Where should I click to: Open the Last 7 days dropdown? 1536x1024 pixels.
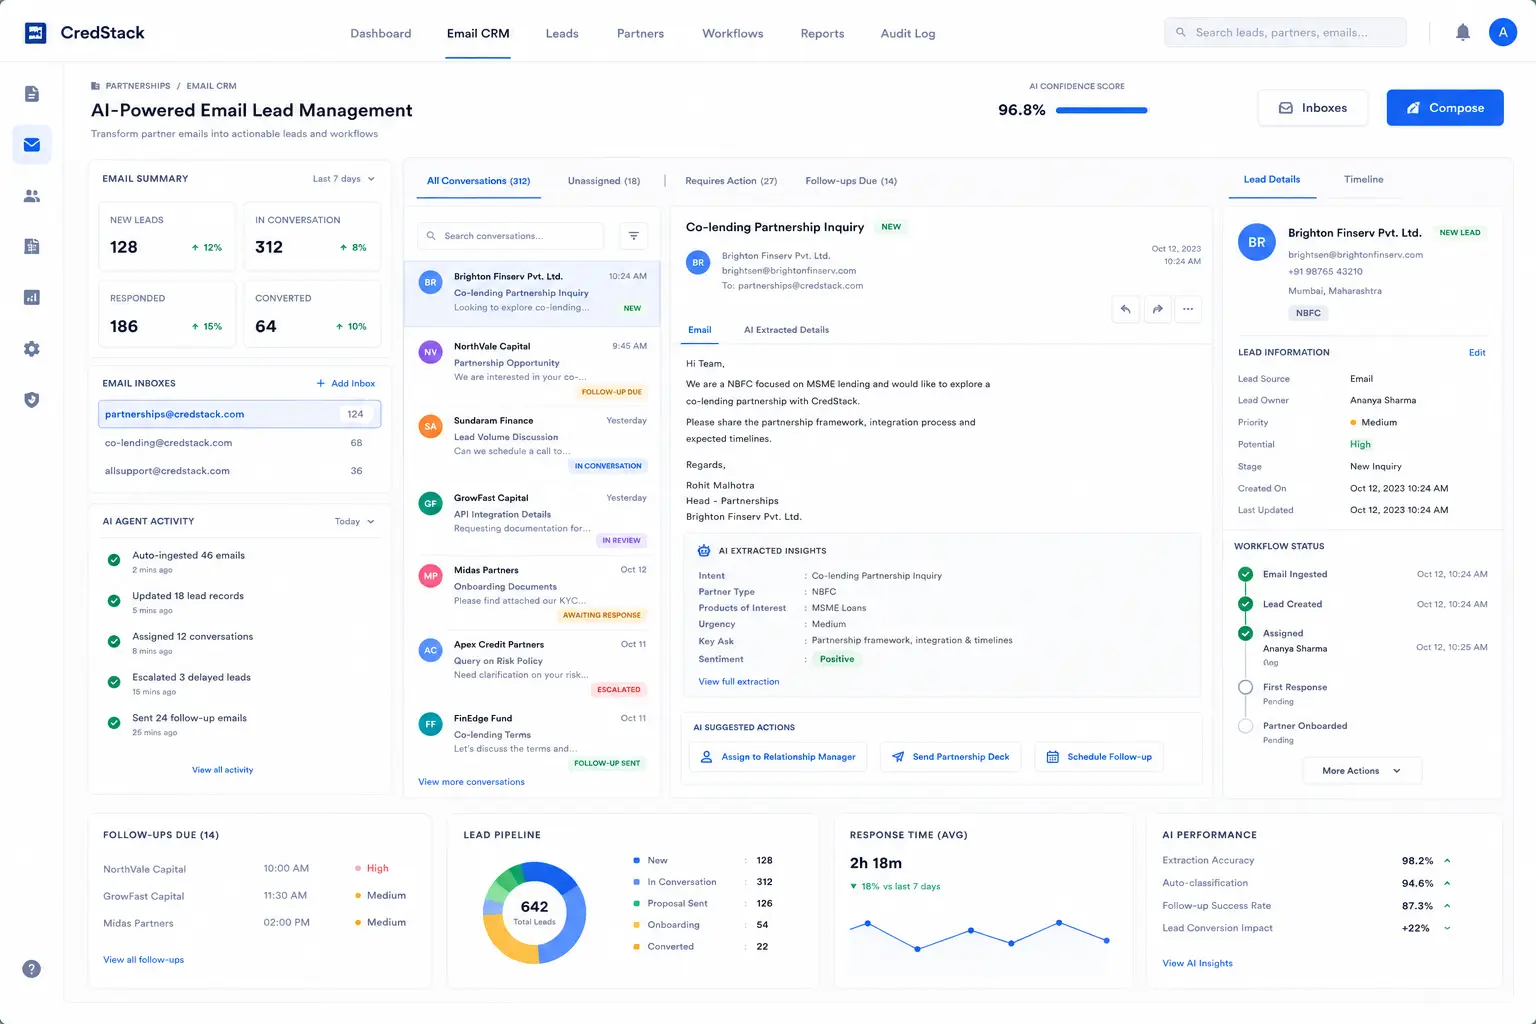344,179
